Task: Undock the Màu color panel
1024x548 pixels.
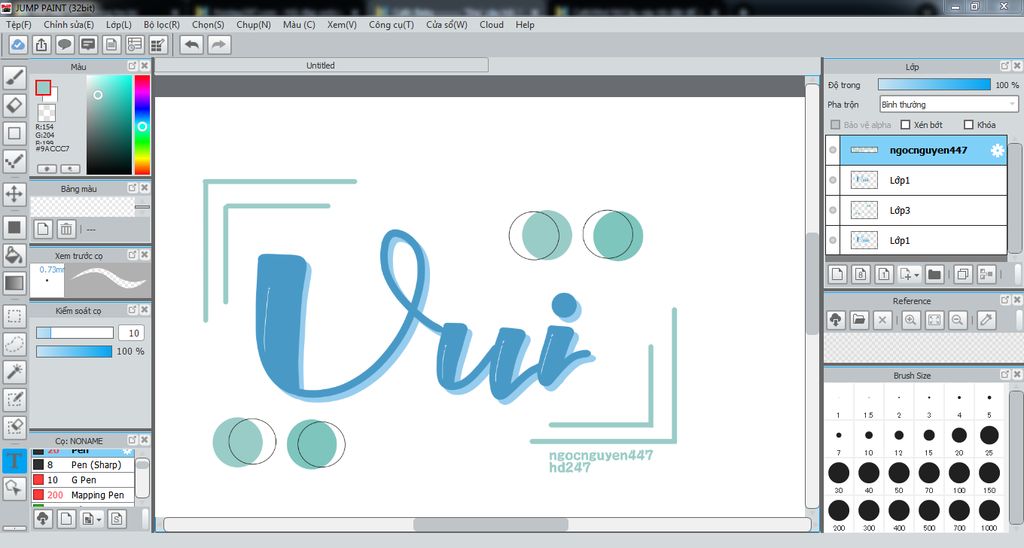Action: pyautogui.click(x=133, y=66)
